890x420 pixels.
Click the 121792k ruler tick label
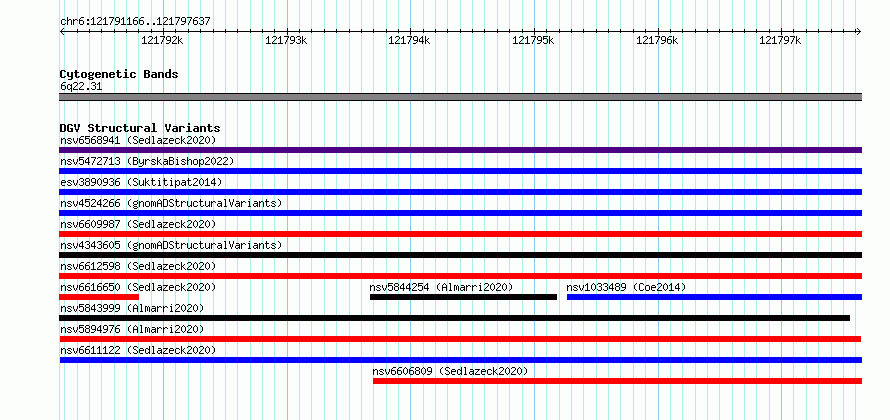(162, 40)
